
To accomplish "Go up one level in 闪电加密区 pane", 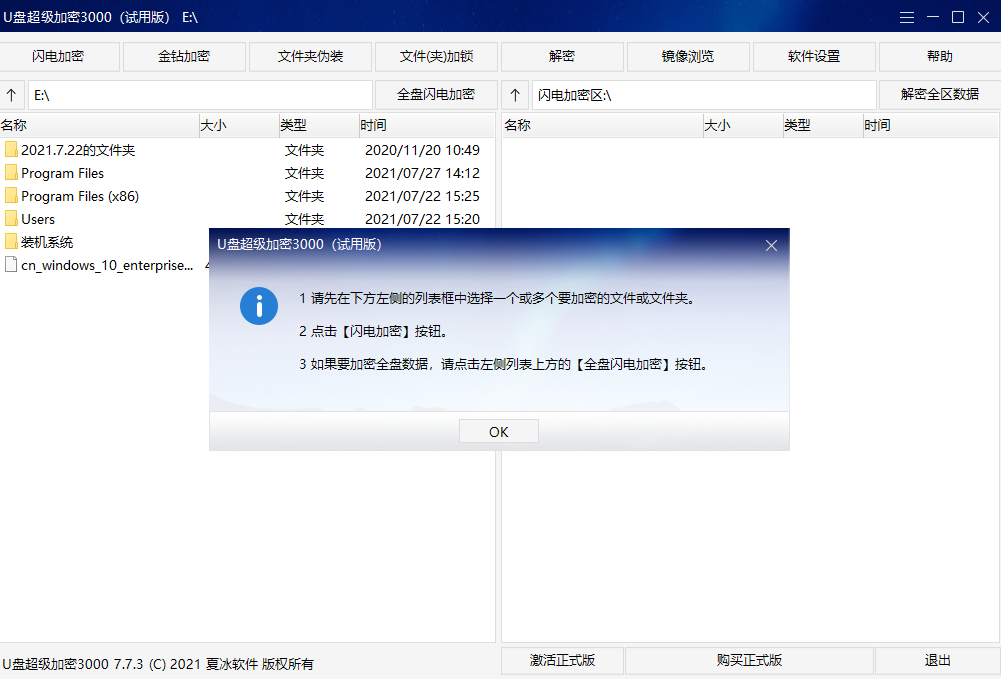I will [515, 95].
